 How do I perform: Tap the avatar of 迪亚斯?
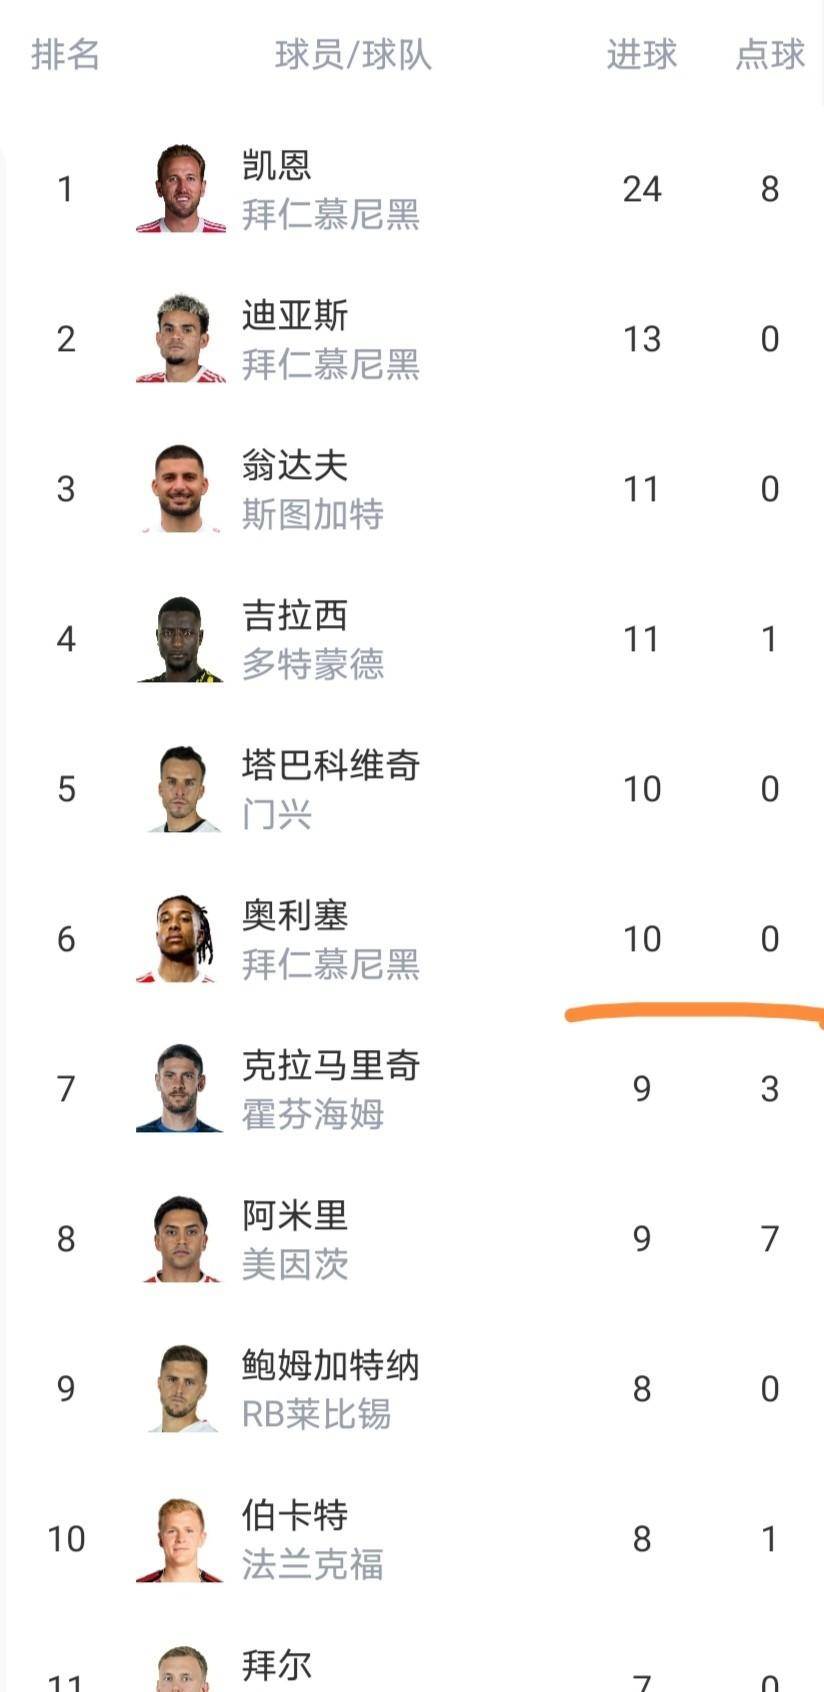pos(181,338)
